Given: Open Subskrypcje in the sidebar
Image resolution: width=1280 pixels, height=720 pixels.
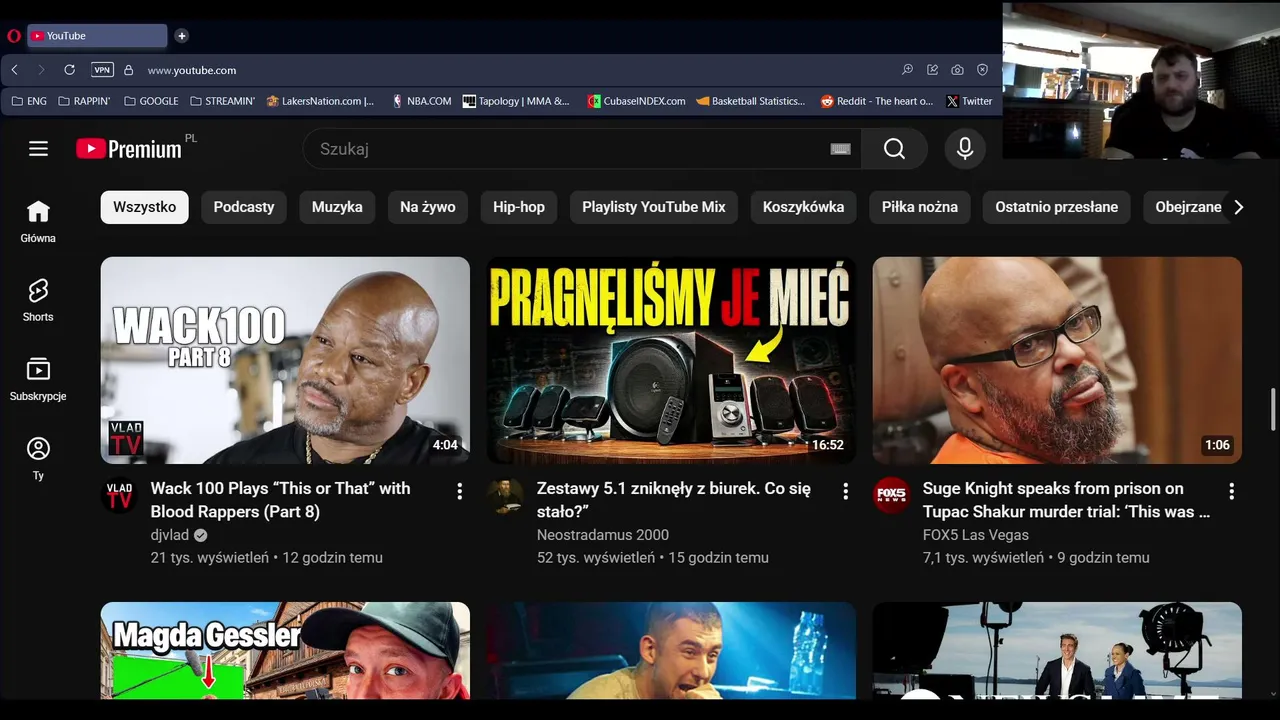Looking at the screenshot, I should tap(38, 379).
